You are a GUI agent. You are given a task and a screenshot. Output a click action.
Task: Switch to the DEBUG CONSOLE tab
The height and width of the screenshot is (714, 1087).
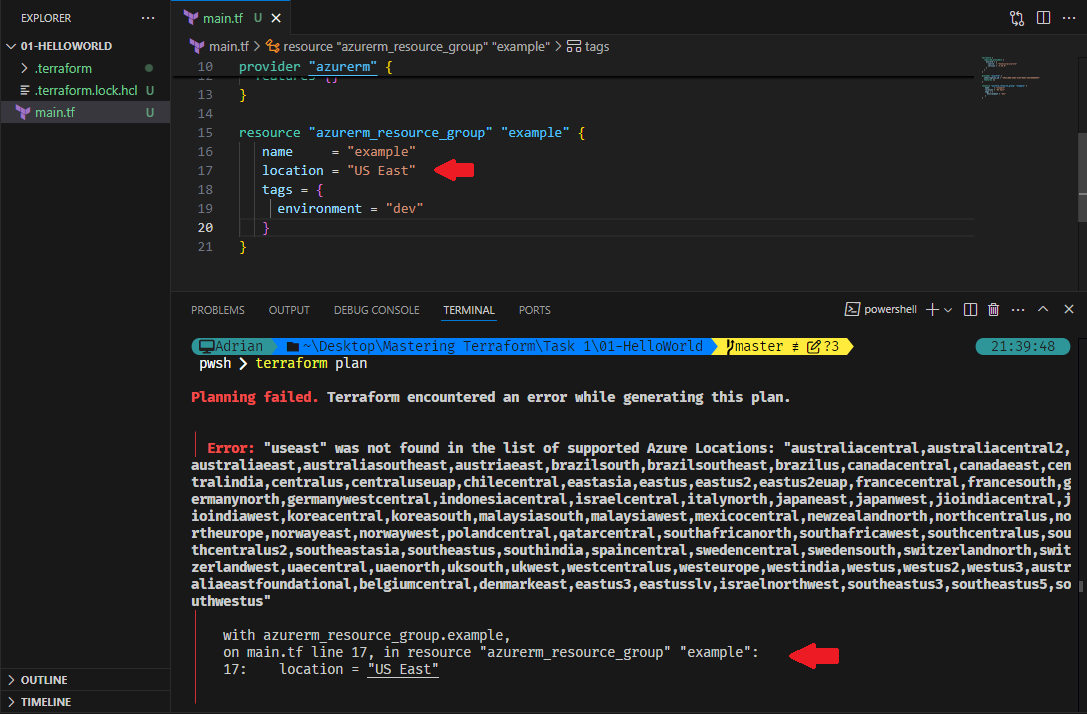(x=376, y=310)
